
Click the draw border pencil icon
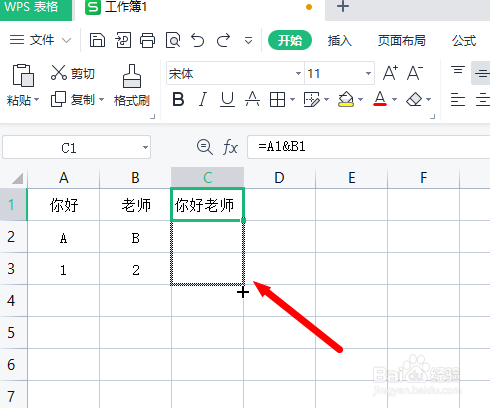pyautogui.click(x=312, y=99)
